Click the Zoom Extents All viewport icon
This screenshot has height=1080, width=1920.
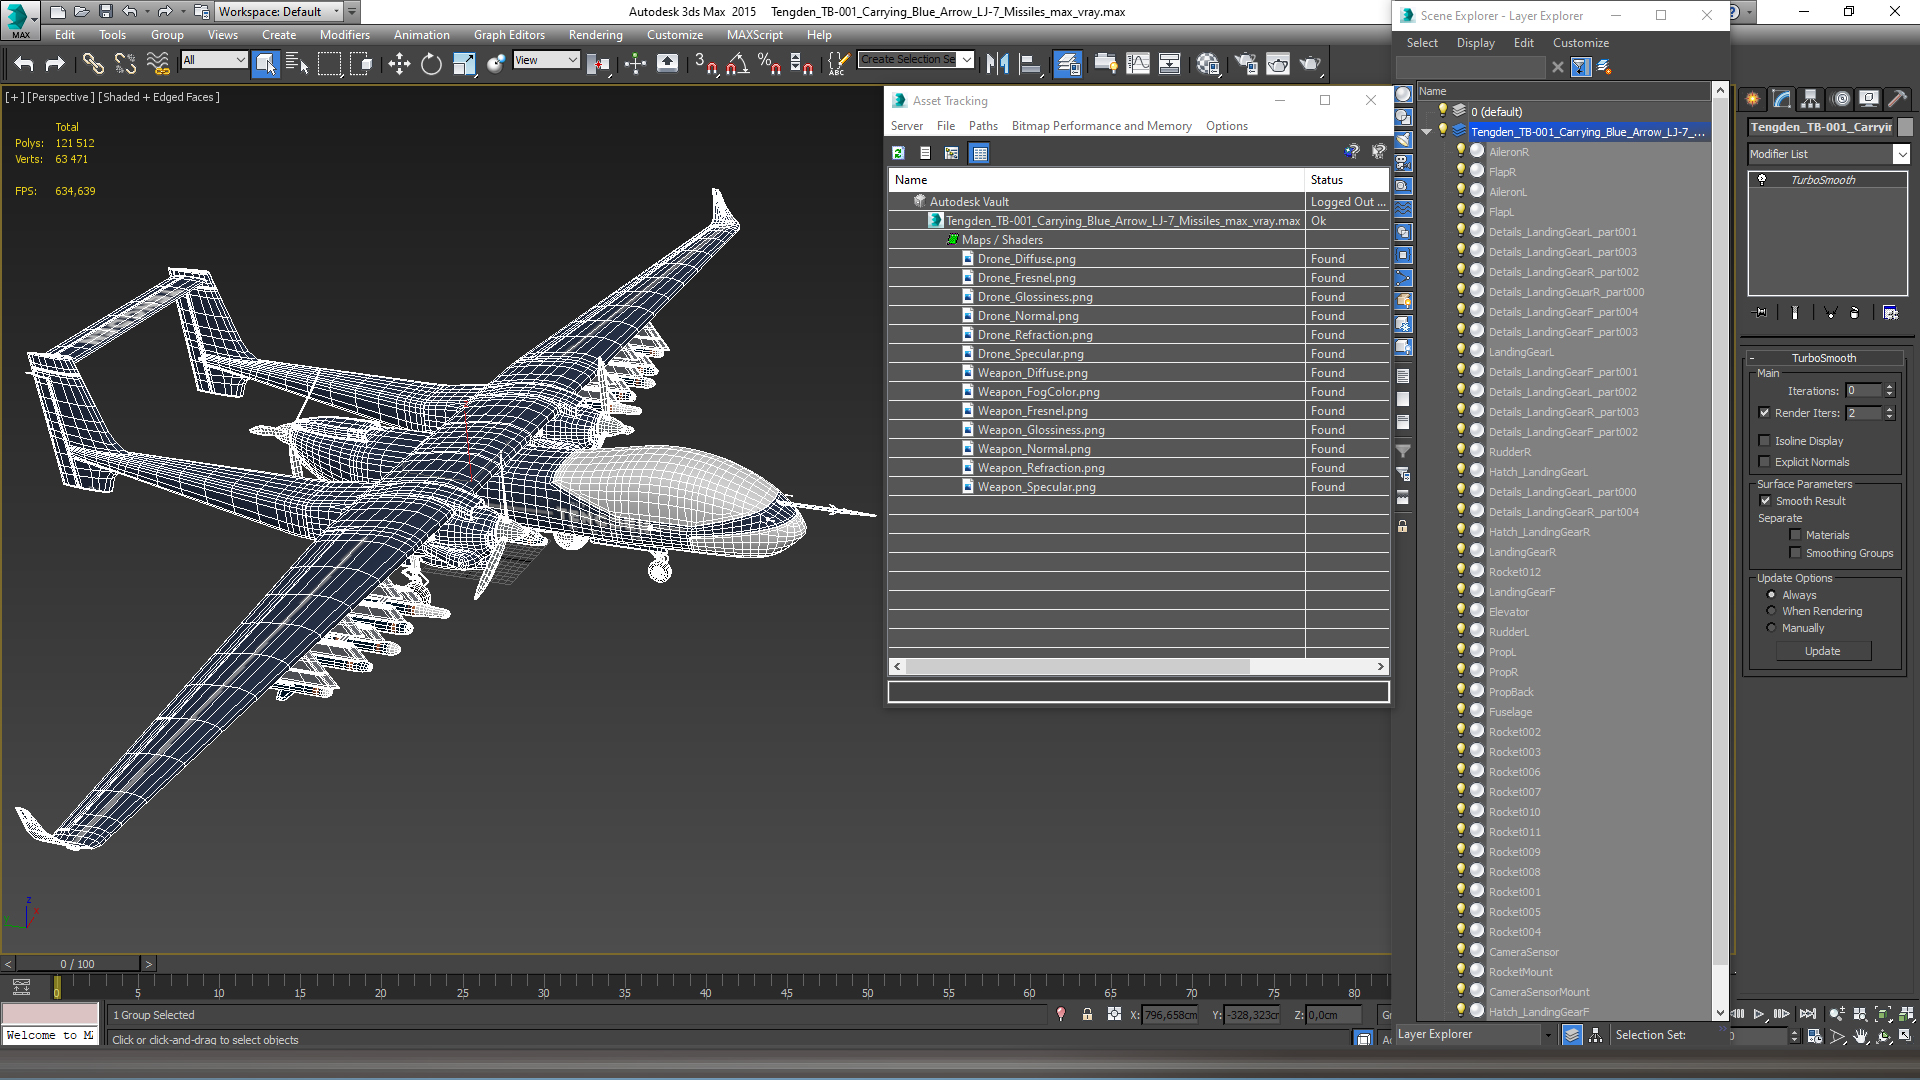coord(1906,1014)
